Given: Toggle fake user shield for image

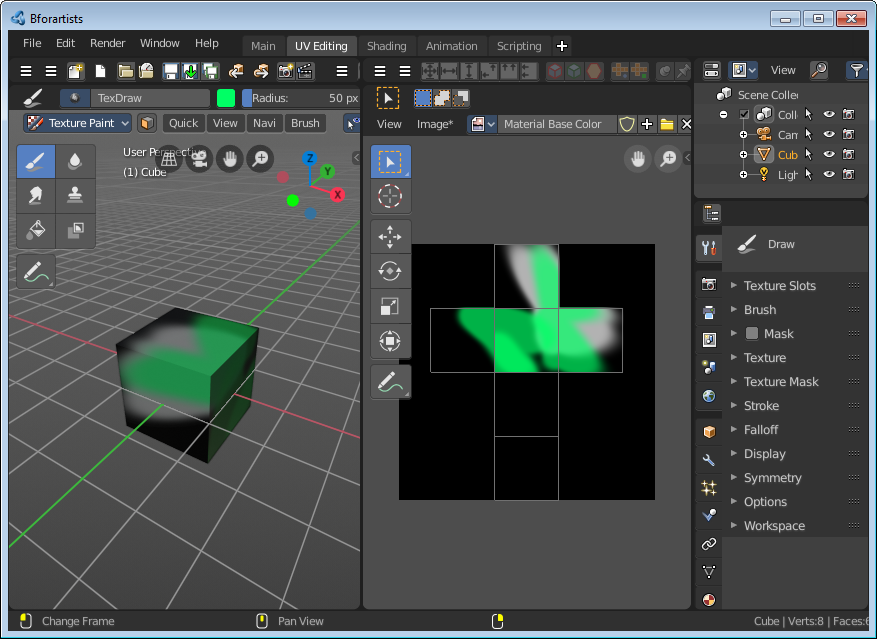Looking at the screenshot, I should click(x=627, y=124).
